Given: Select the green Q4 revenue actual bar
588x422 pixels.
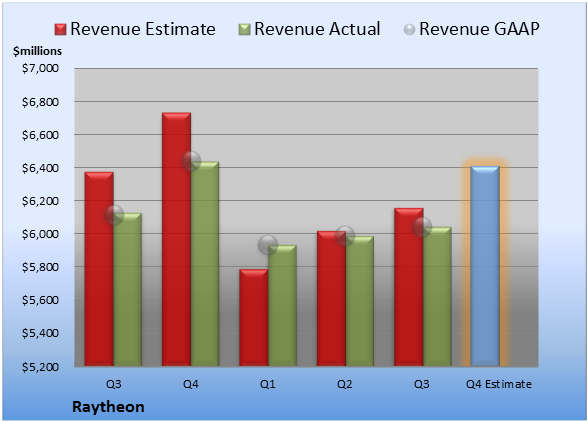Looking at the screenshot, I should (x=205, y=264).
